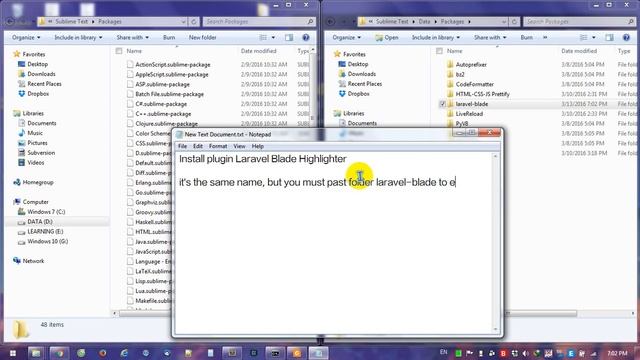
Task: Open Include in library dropdown in right window
Action: [x=436, y=38]
